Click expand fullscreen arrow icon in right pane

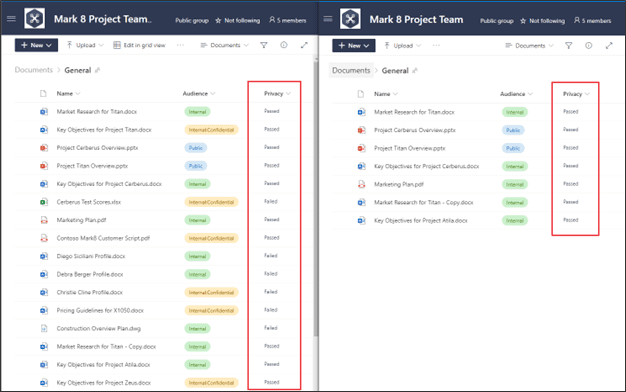coord(609,46)
